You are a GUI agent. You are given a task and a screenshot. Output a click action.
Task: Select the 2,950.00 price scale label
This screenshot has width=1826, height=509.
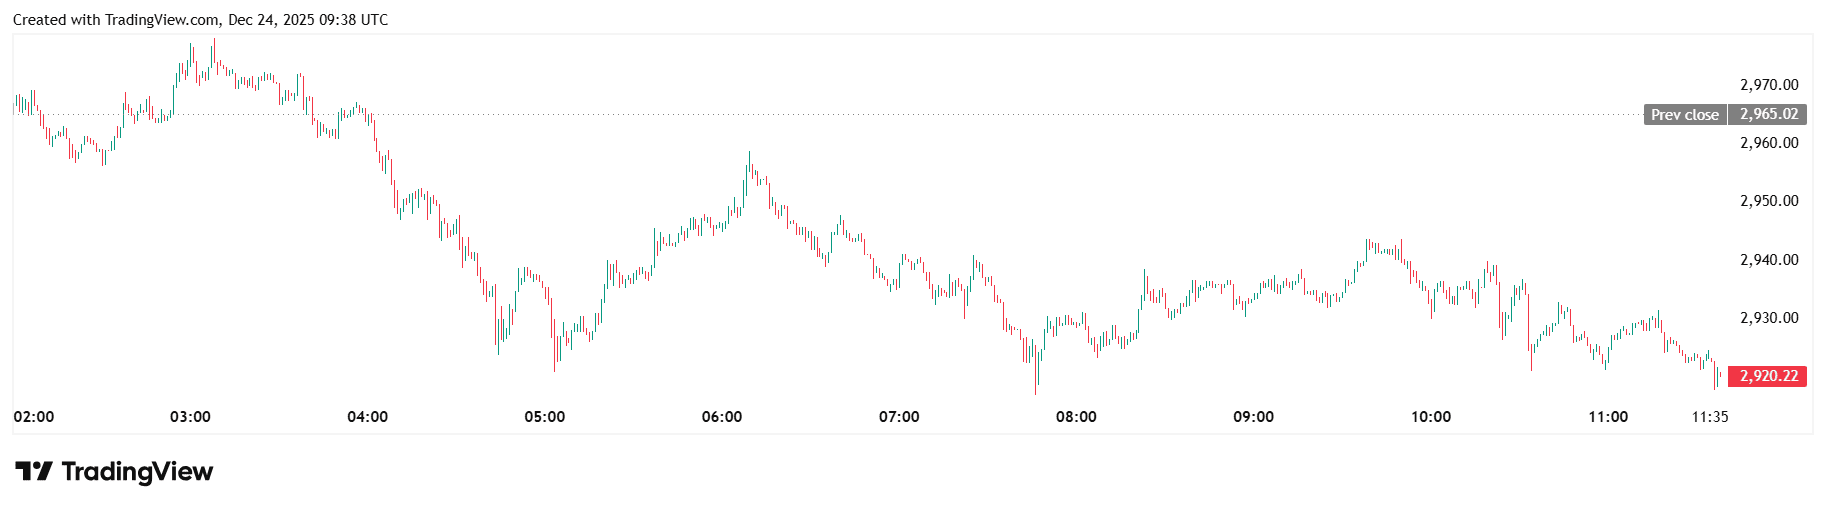[x=1769, y=201]
